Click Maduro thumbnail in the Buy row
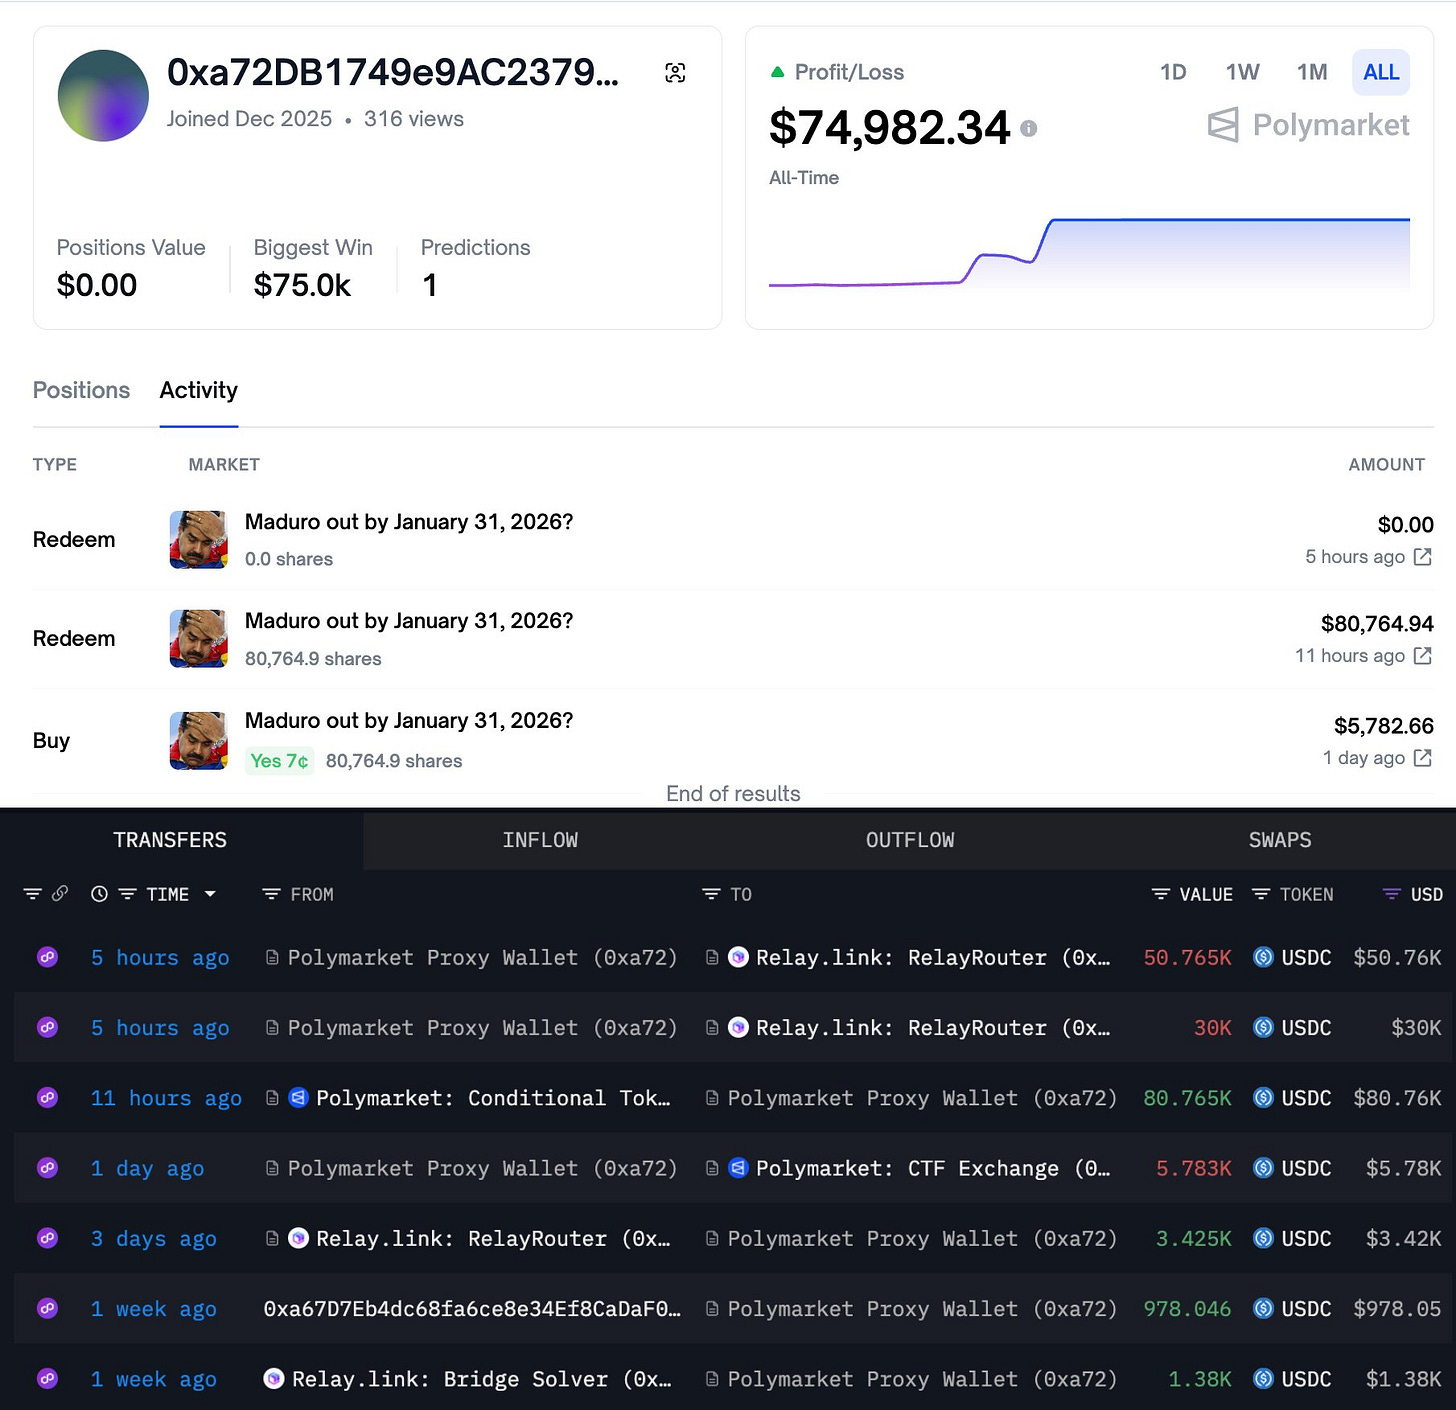 point(199,741)
